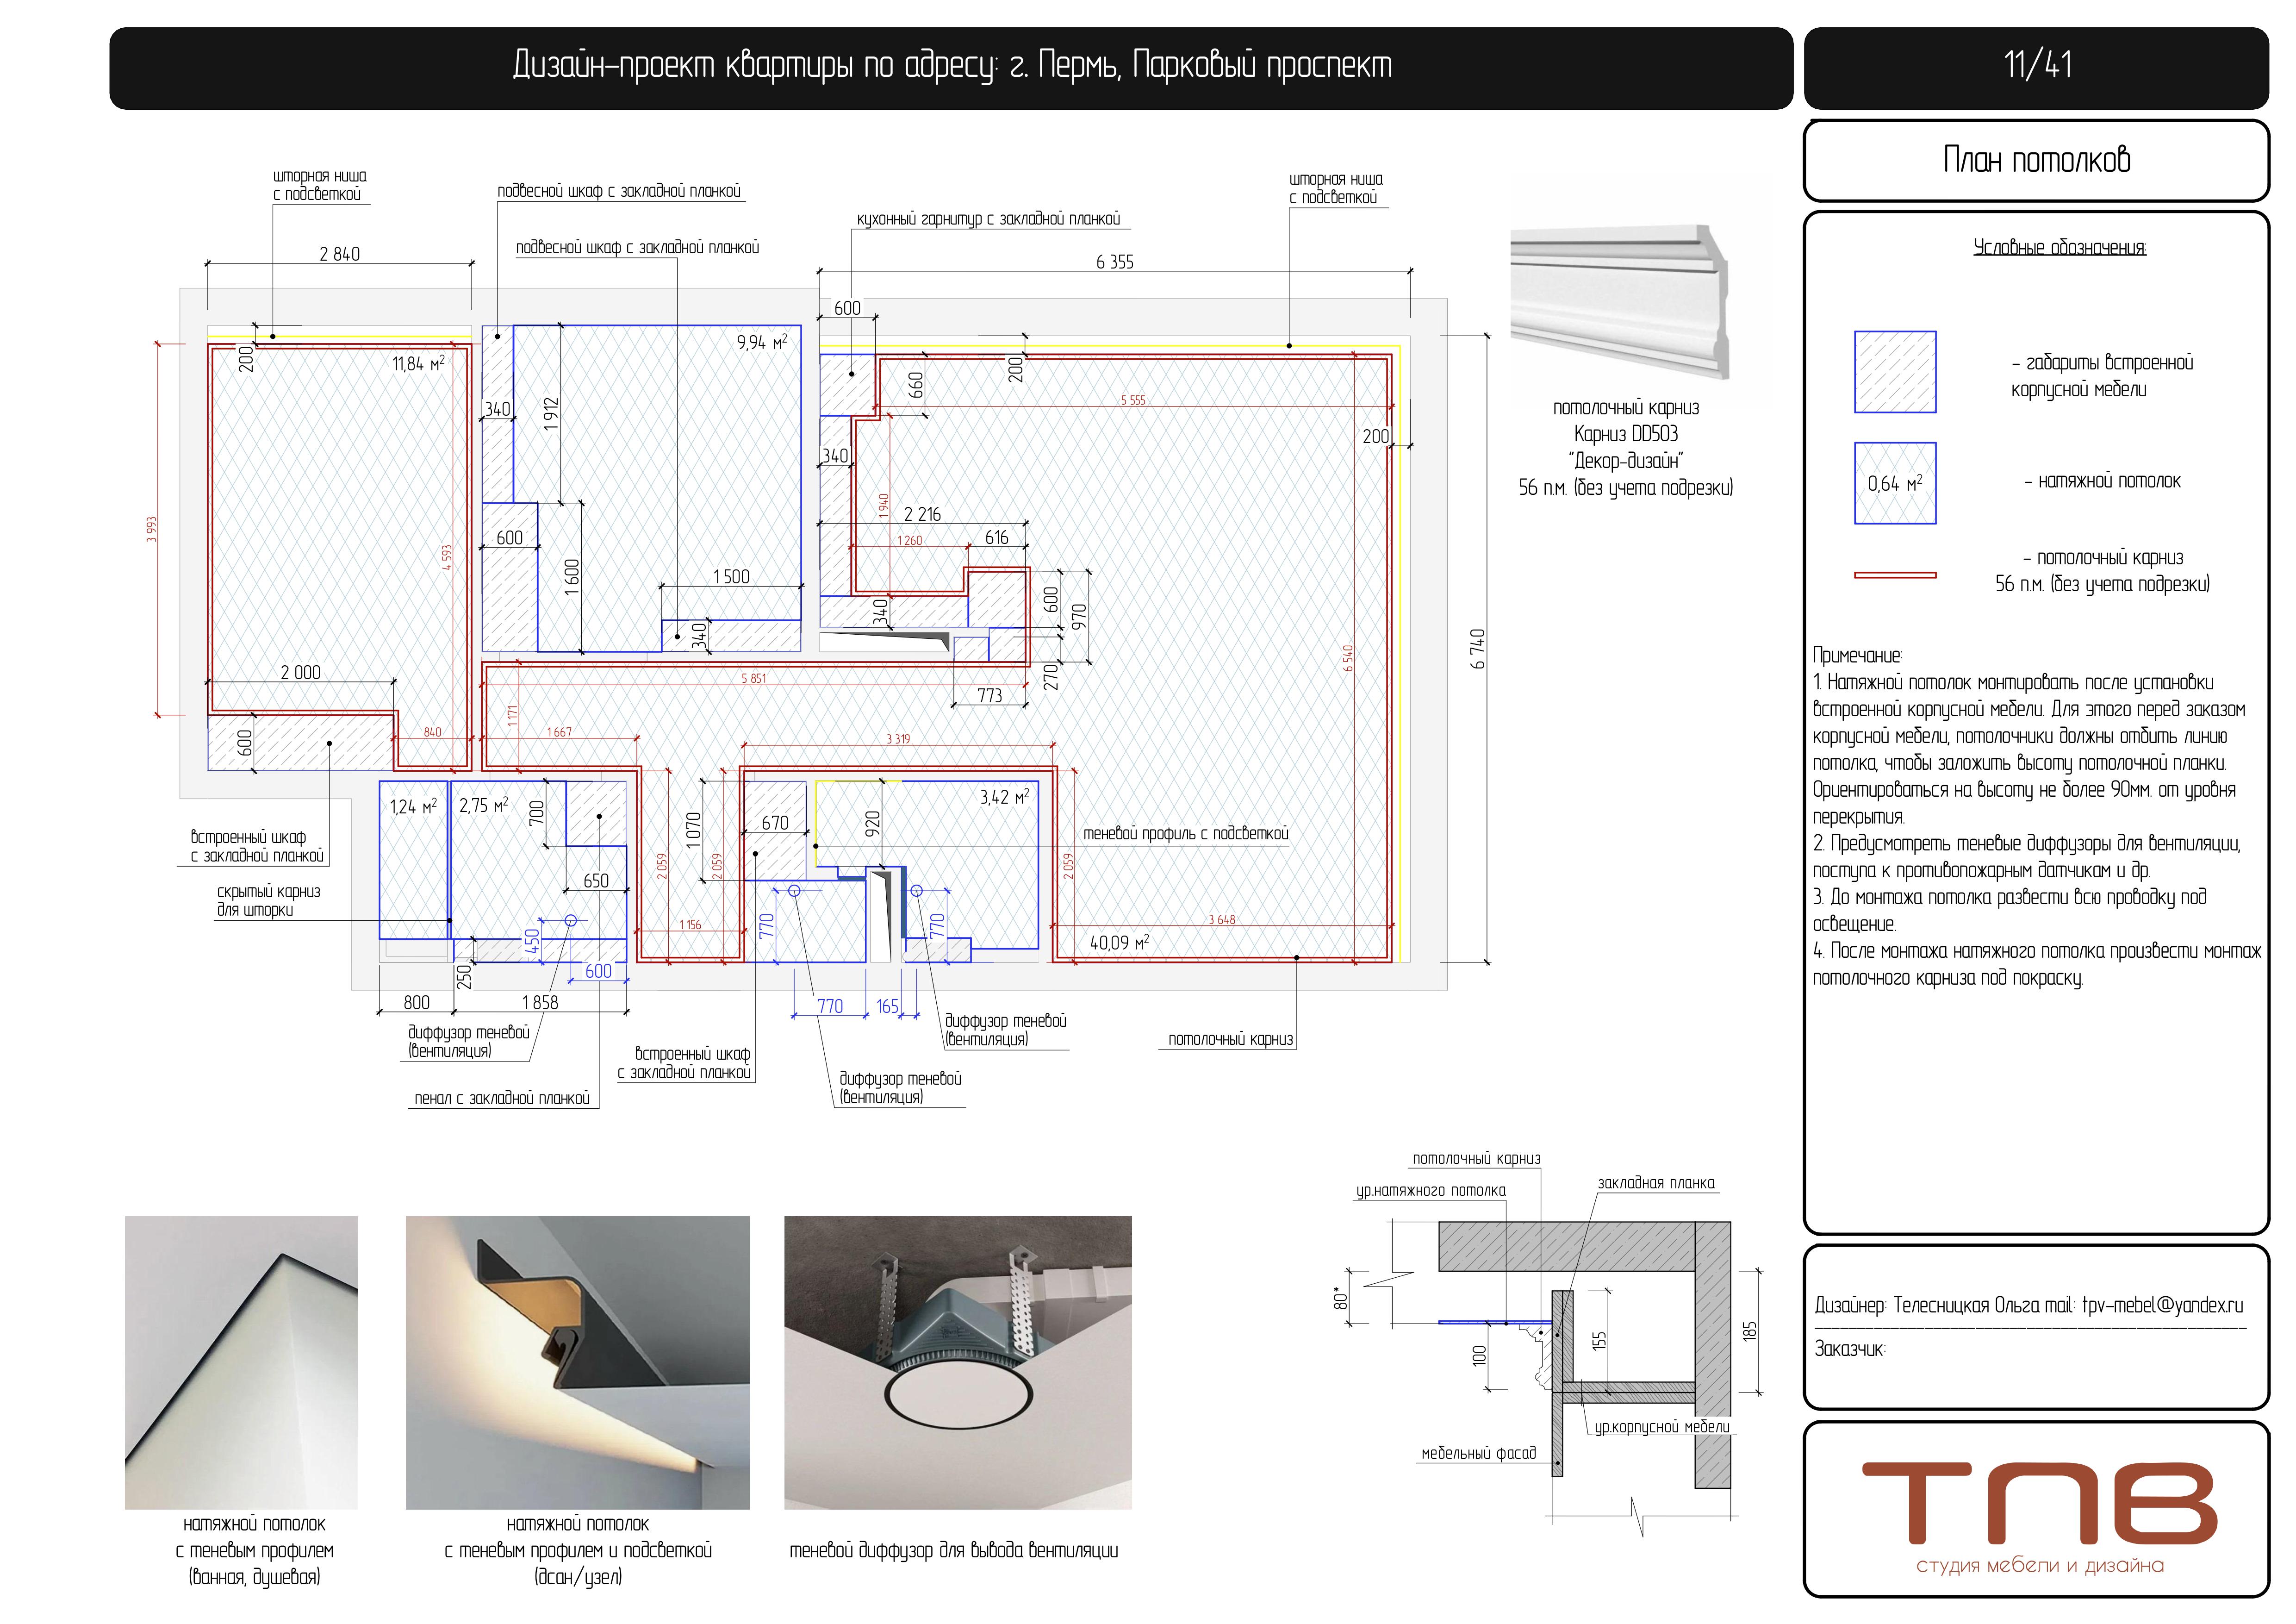Click the shadow diffuser circle near the 450 dimension

click(x=571, y=920)
